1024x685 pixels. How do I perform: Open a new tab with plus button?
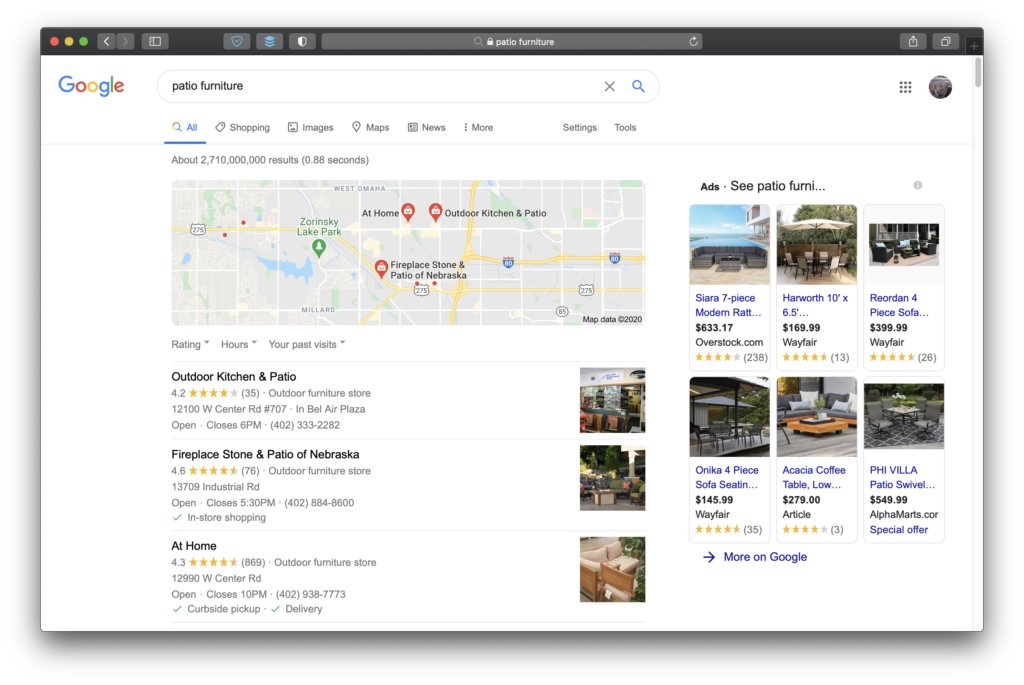(x=974, y=46)
